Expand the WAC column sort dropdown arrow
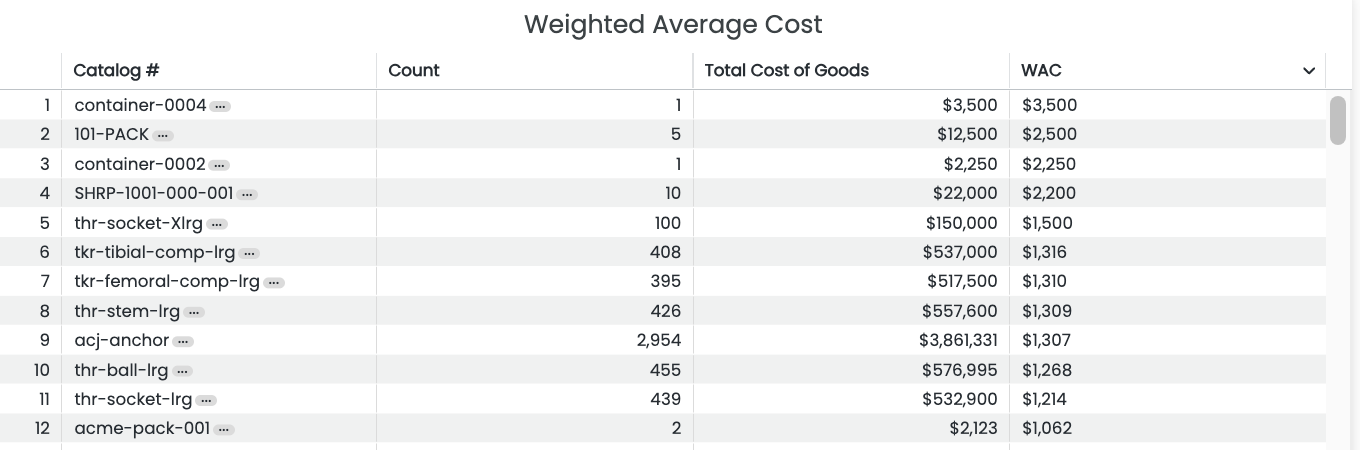 point(1308,71)
